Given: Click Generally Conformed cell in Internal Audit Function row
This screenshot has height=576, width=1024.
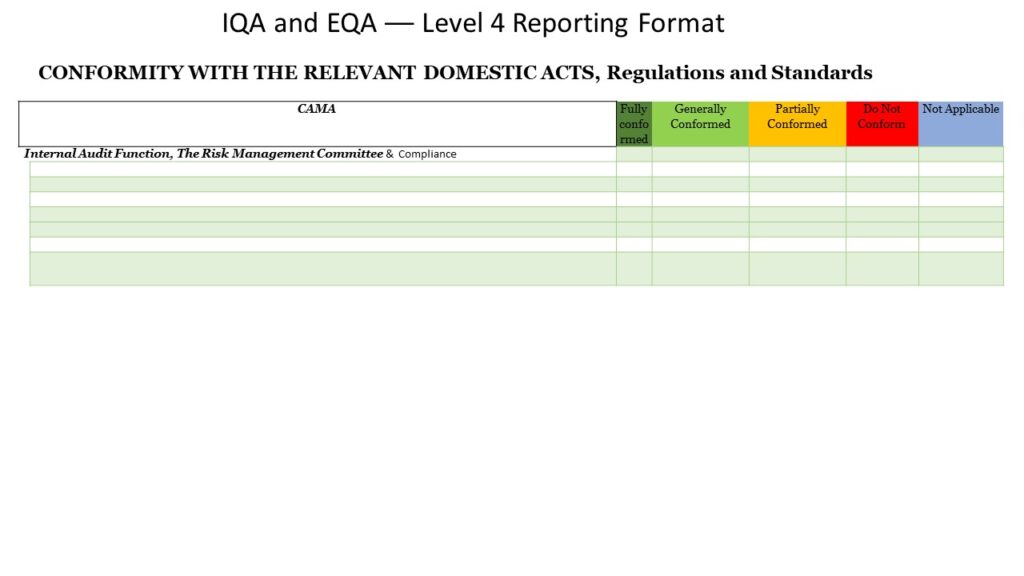Looking at the screenshot, I should click(x=700, y=154).
